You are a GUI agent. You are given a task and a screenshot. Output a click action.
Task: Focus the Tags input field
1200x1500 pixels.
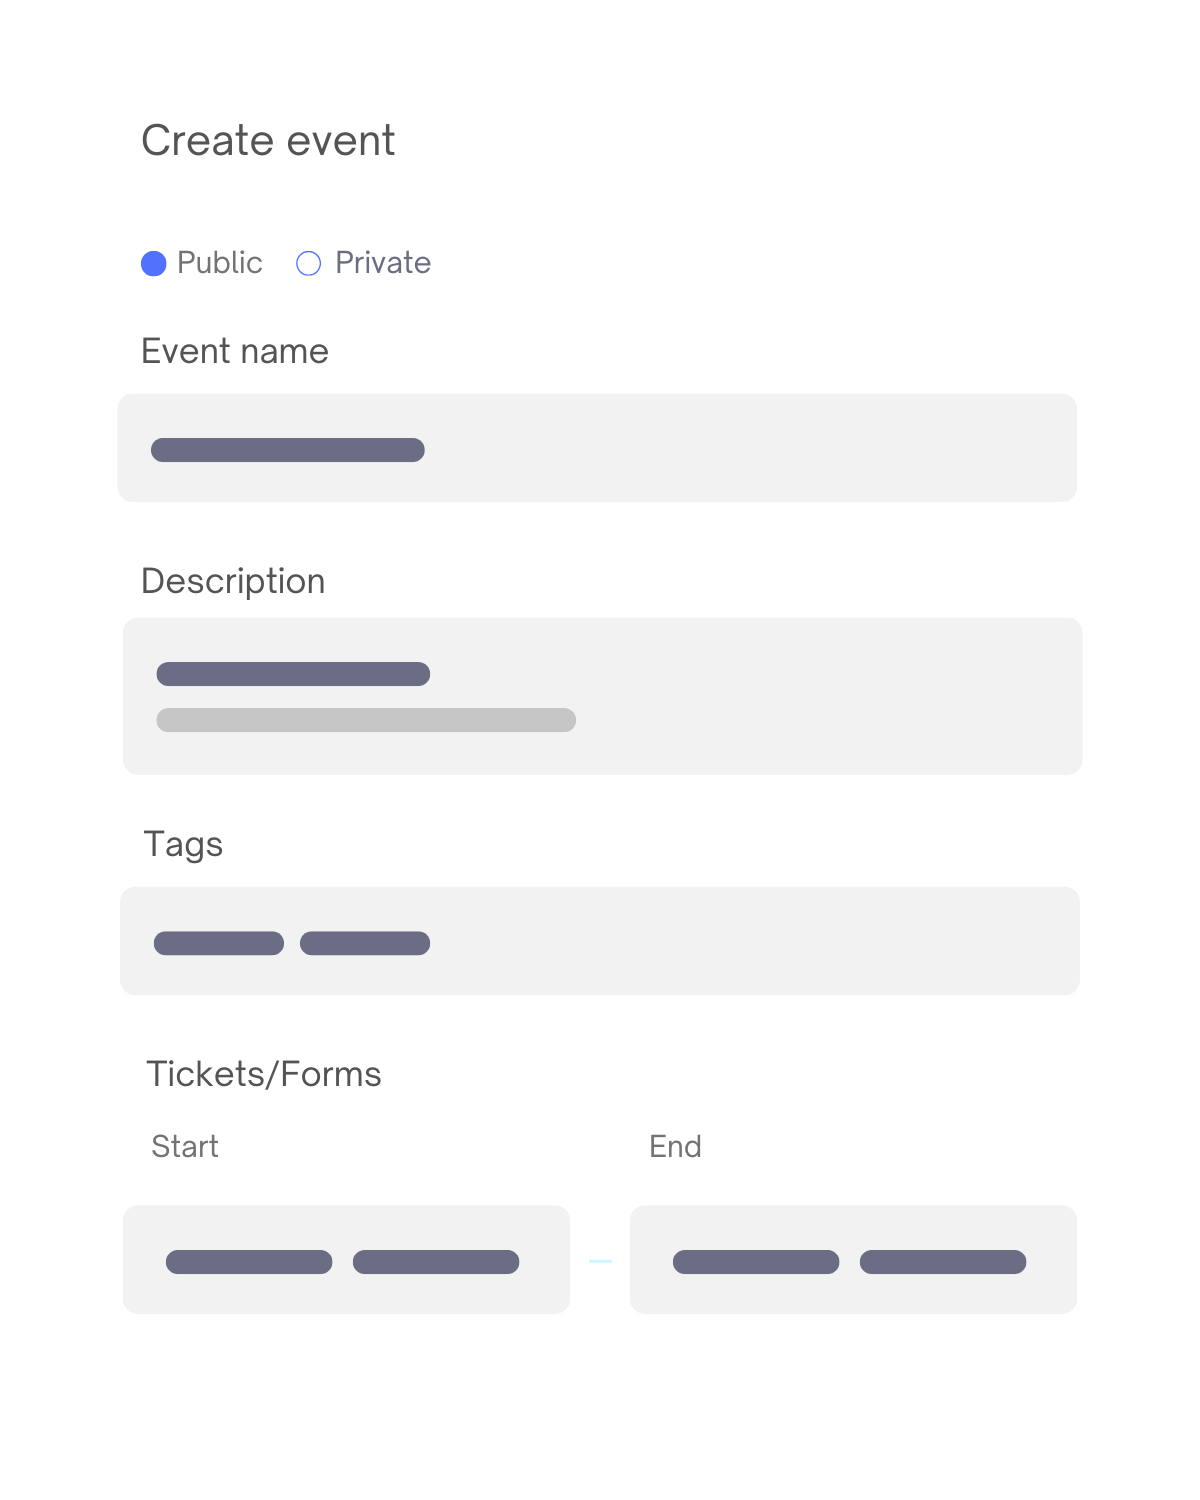pos(600,941)
